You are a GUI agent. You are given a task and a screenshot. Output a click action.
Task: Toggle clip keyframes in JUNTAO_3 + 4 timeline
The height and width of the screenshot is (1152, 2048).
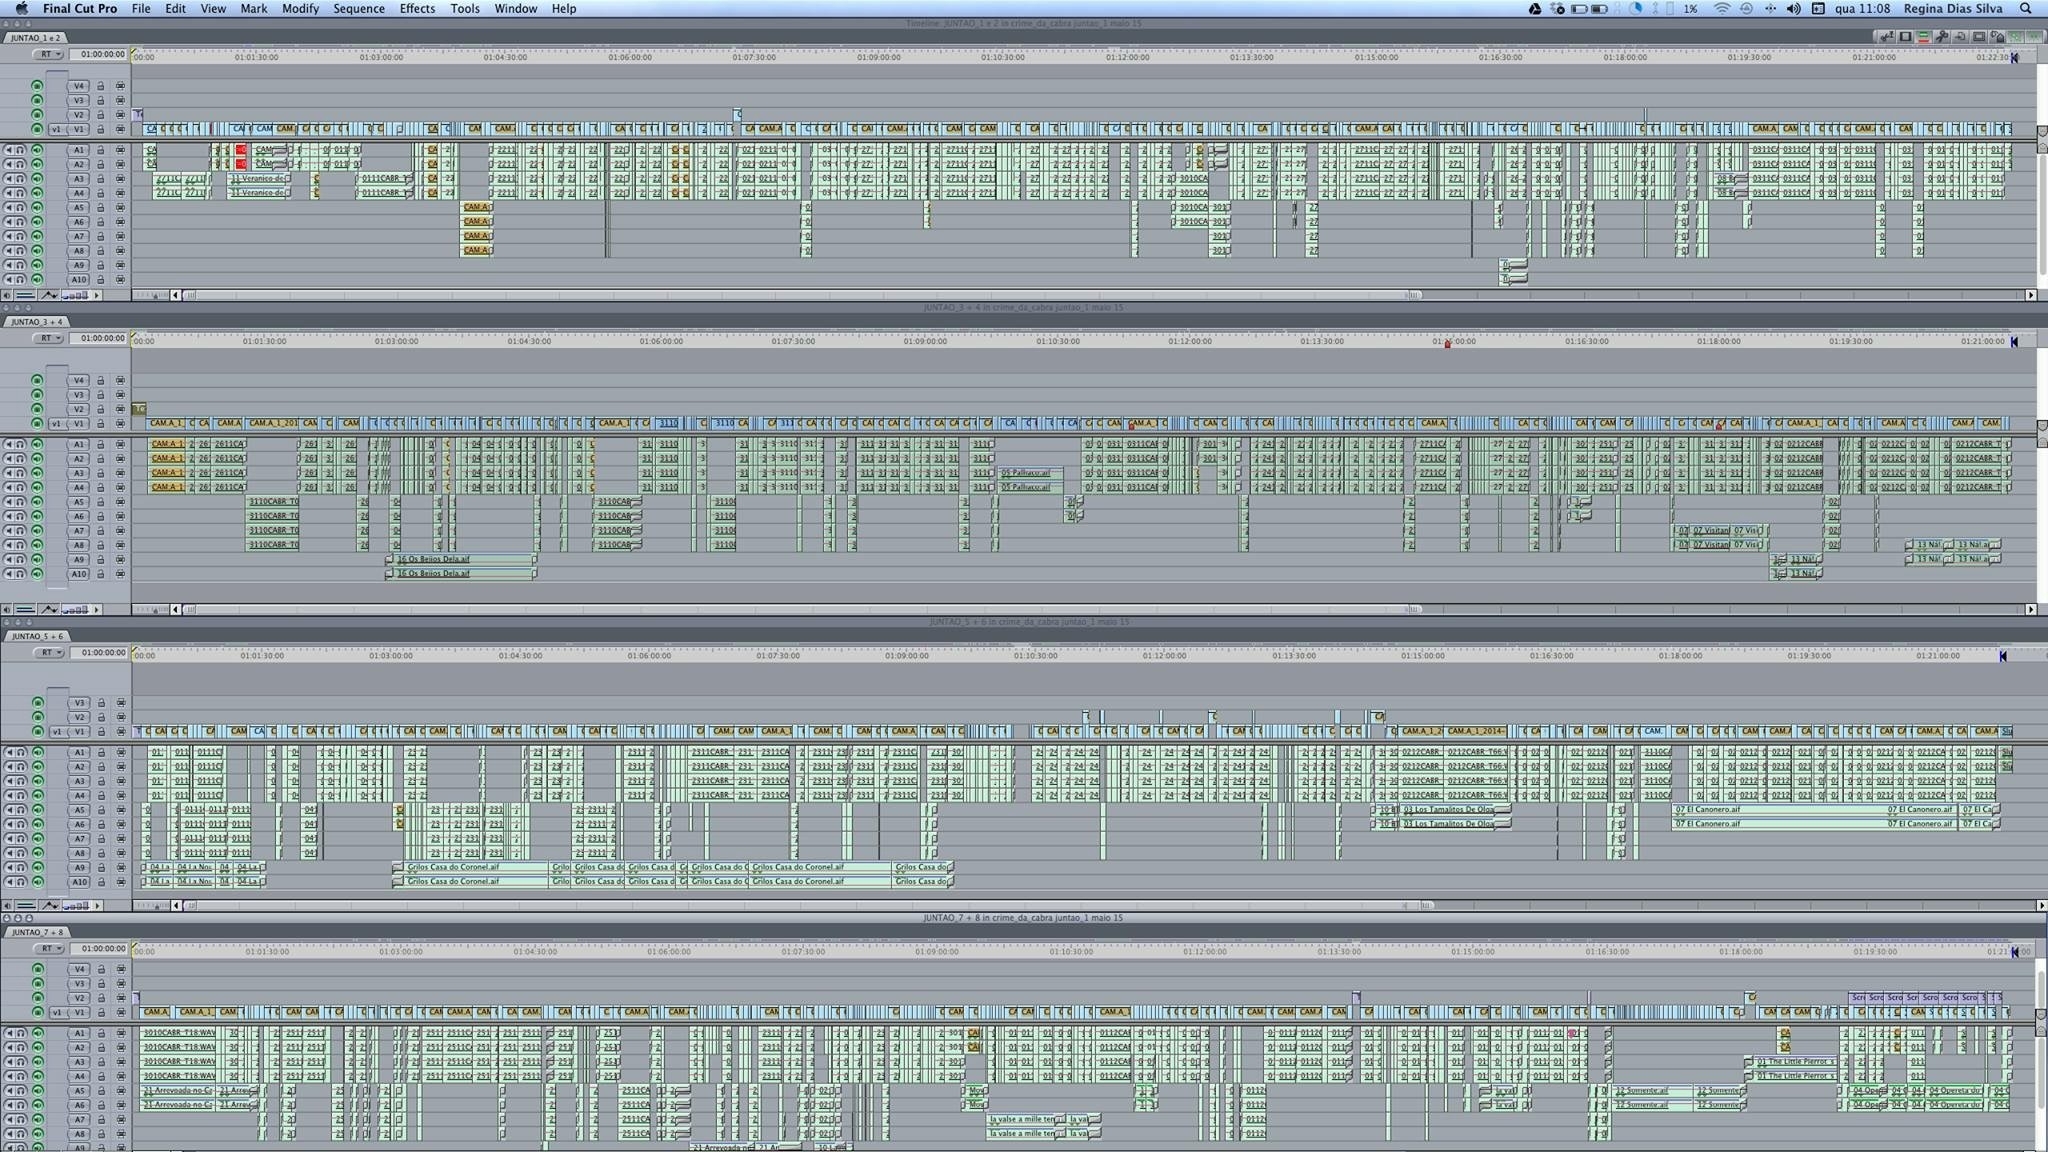pos(25,609)
